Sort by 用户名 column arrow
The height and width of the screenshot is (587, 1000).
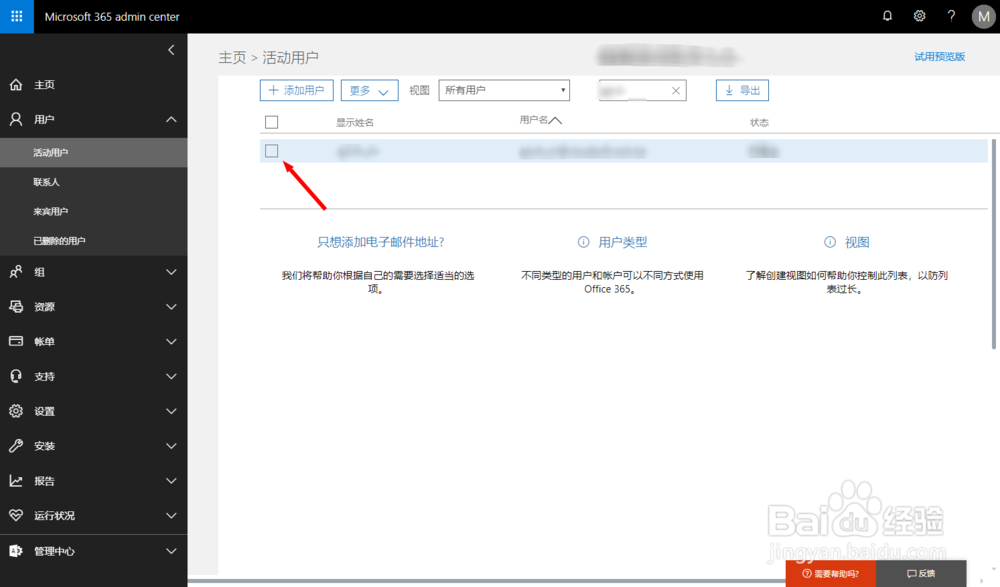[x=555, y=120]
